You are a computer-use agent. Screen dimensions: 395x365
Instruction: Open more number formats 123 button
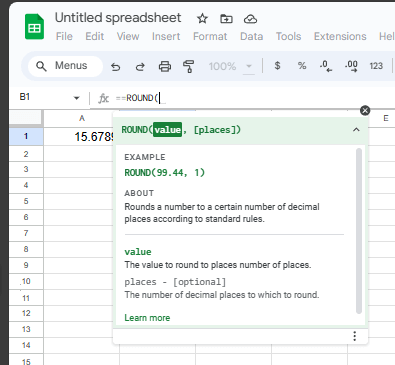pyautogui.click(x=376, y=66)
